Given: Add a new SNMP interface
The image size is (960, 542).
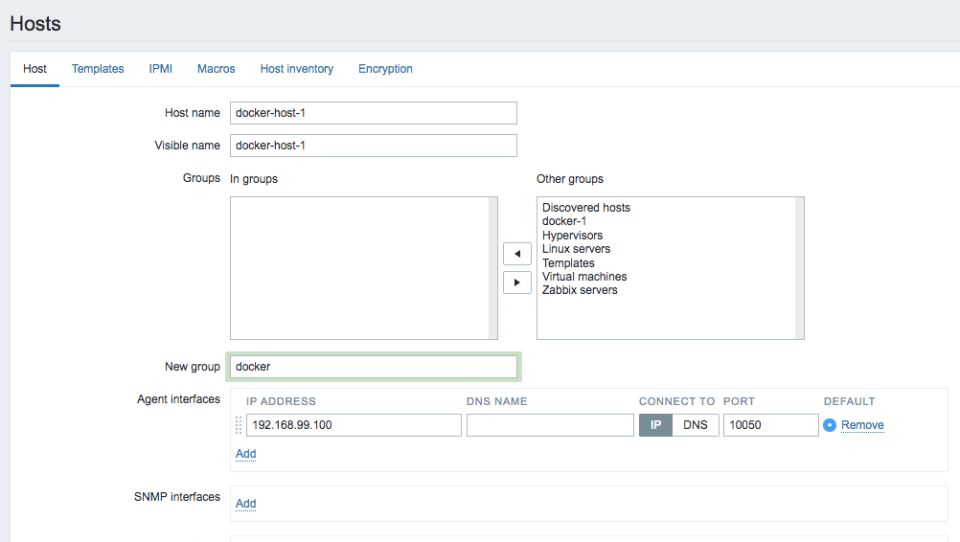Looking at the screenshot, I should [x=246, y=503].
